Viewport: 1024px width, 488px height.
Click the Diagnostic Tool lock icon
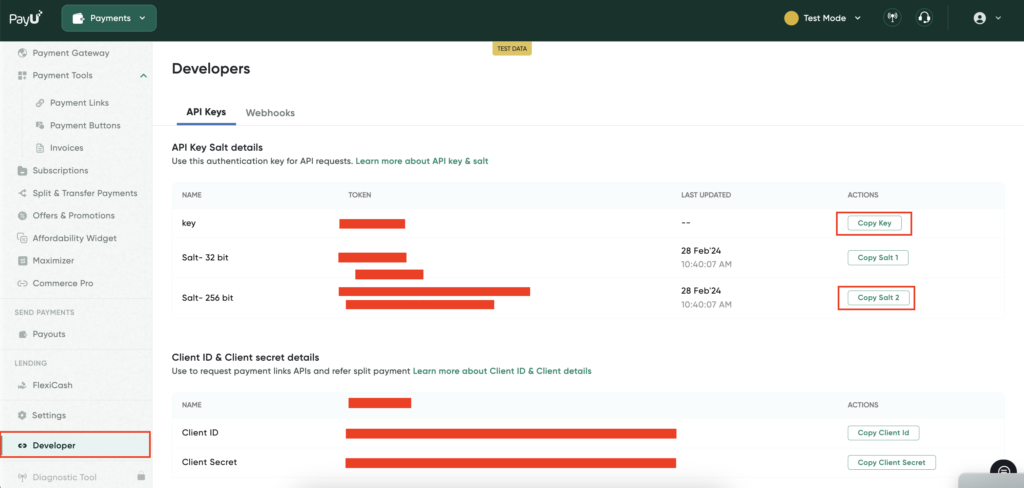(x=140, y=476)
